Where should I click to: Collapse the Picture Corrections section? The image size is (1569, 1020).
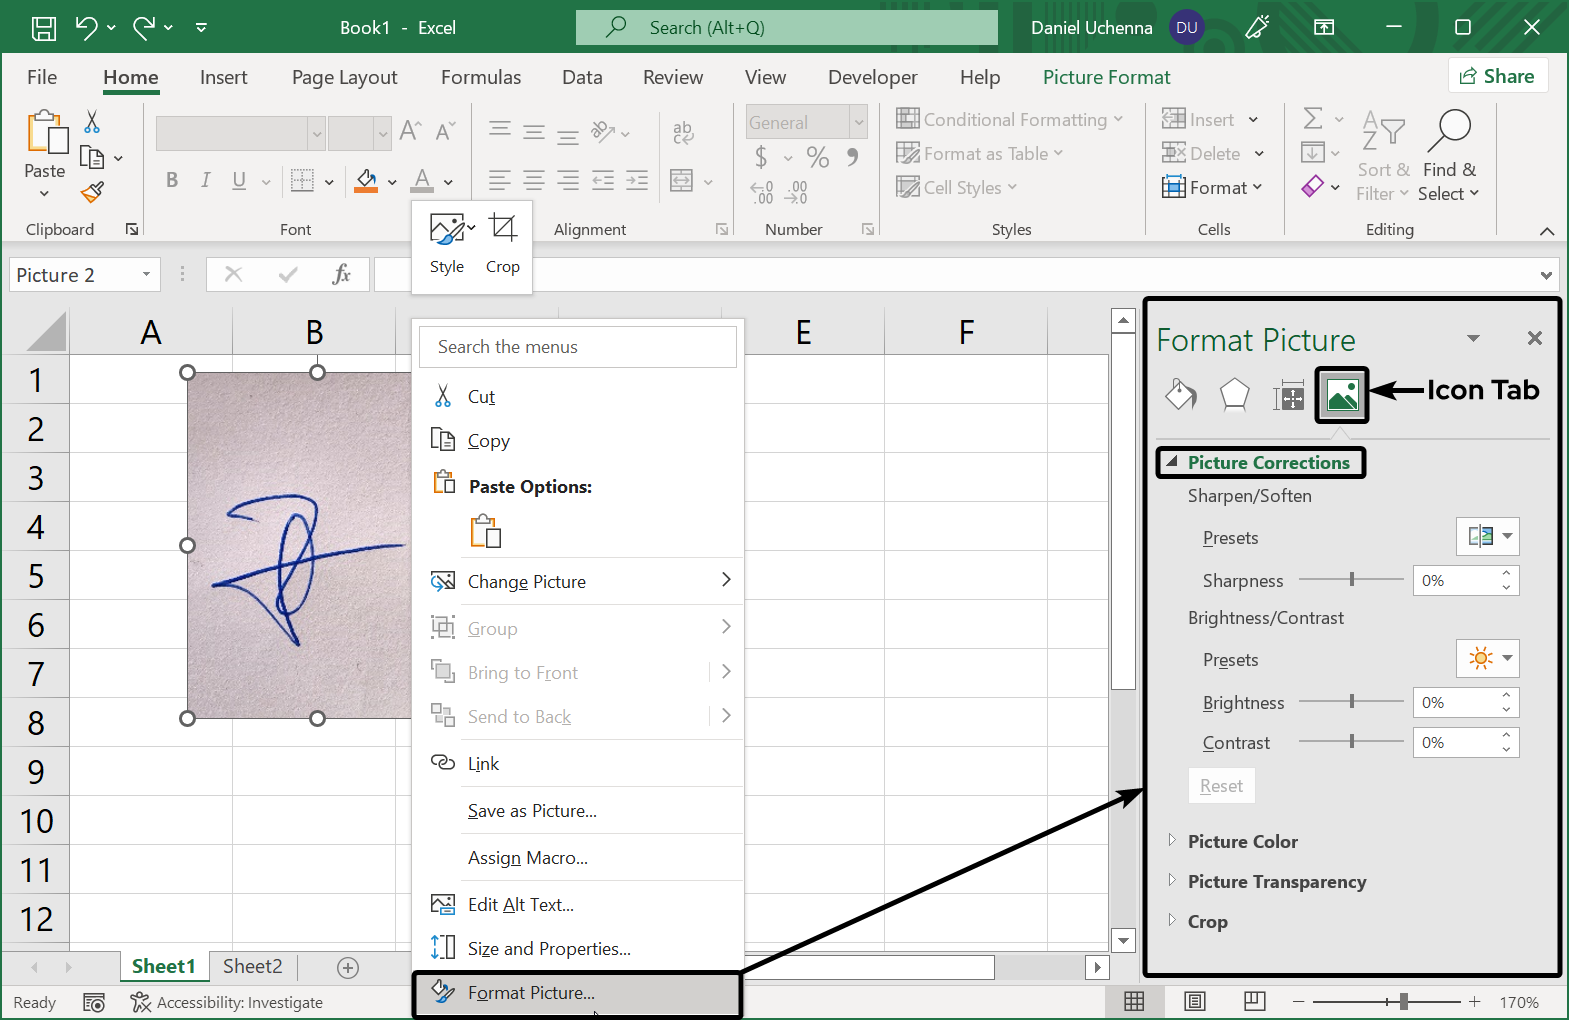tap(1172, 462)
